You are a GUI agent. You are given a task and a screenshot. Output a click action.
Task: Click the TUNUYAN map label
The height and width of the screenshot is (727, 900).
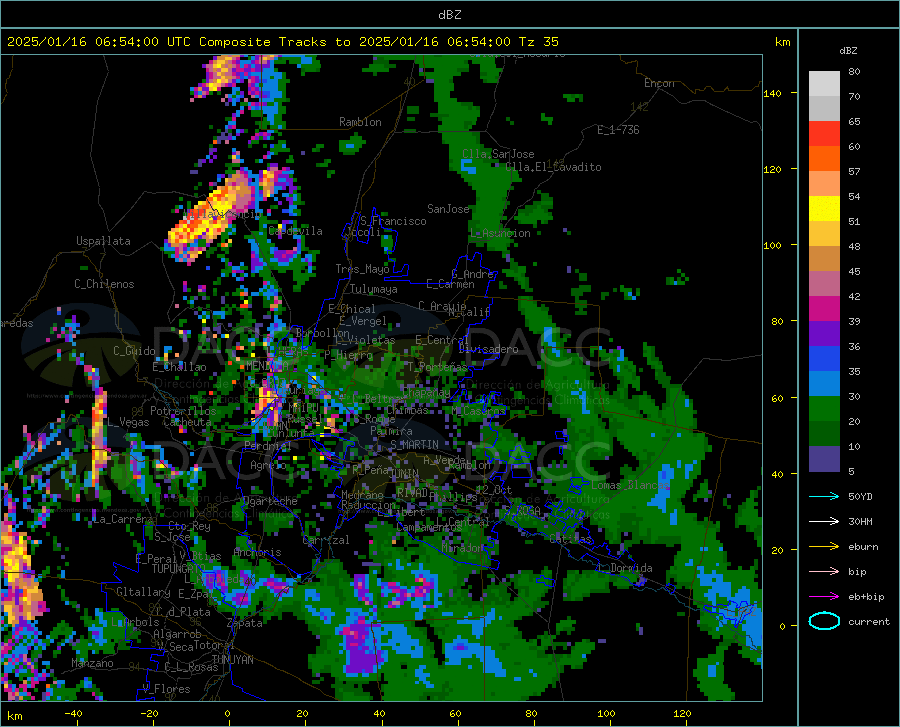[232, 659]
